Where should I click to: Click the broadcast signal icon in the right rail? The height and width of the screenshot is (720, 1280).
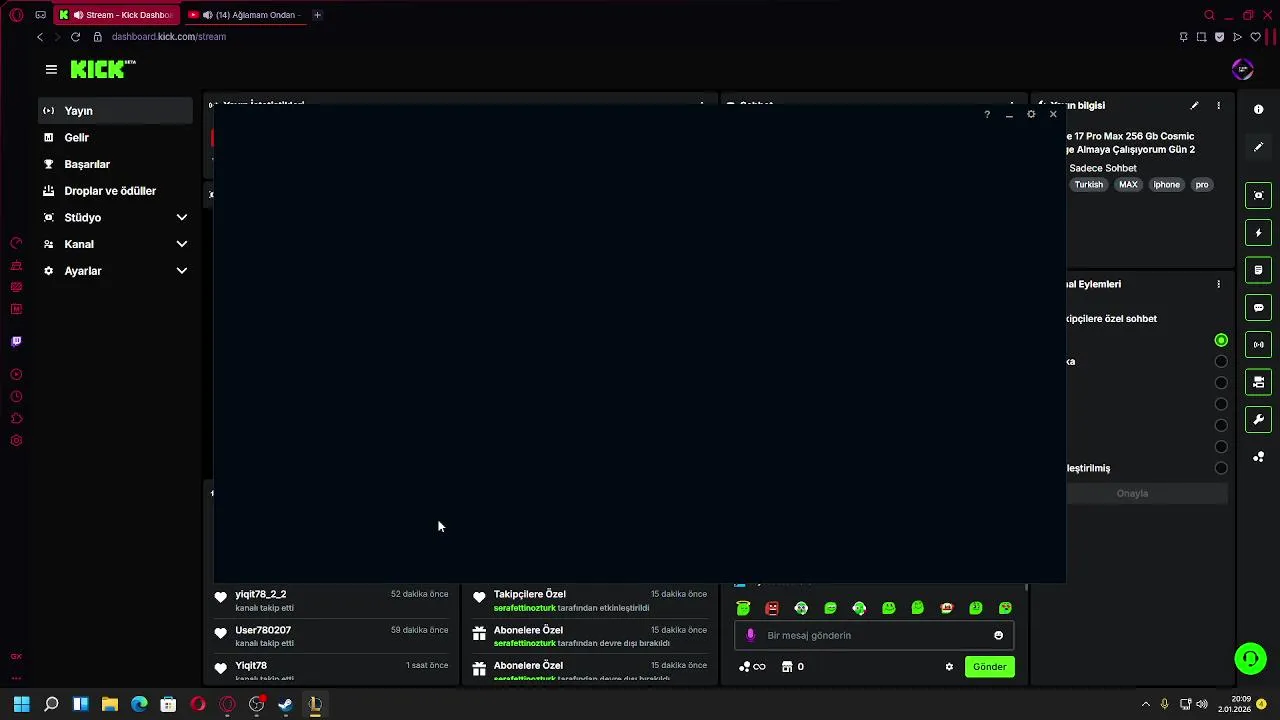[1259, 345]
